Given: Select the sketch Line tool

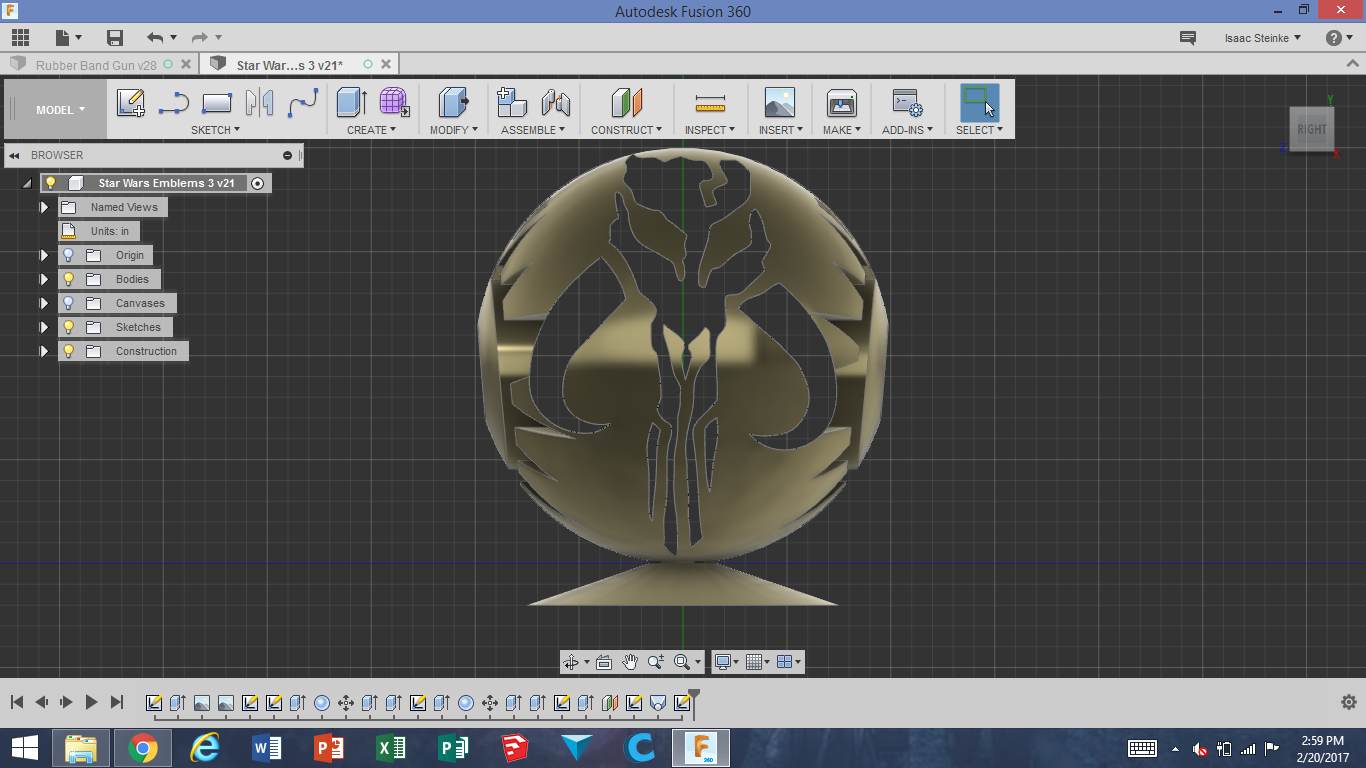Looking at the screenshot, I should point(174,102).
